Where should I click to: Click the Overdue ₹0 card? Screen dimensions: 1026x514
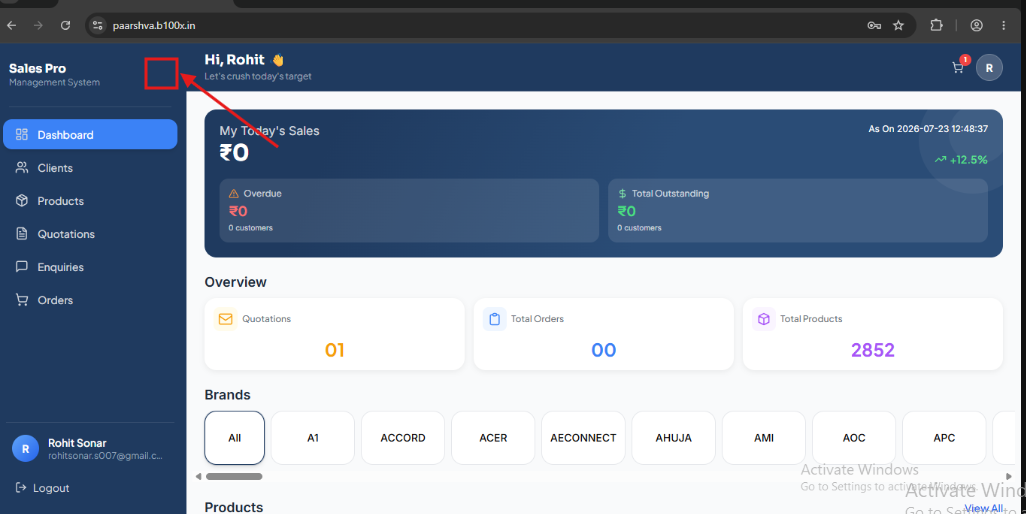pos(409,211)
